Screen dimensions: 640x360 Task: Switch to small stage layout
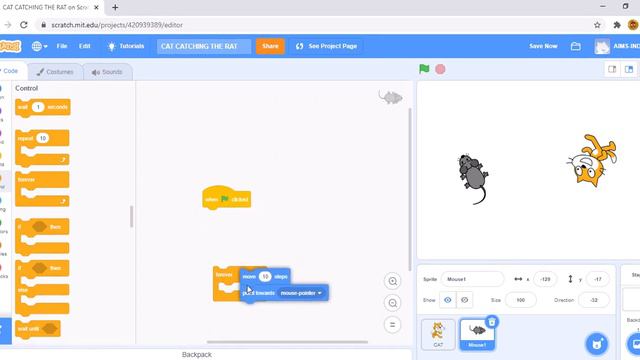tap(612, 69)
